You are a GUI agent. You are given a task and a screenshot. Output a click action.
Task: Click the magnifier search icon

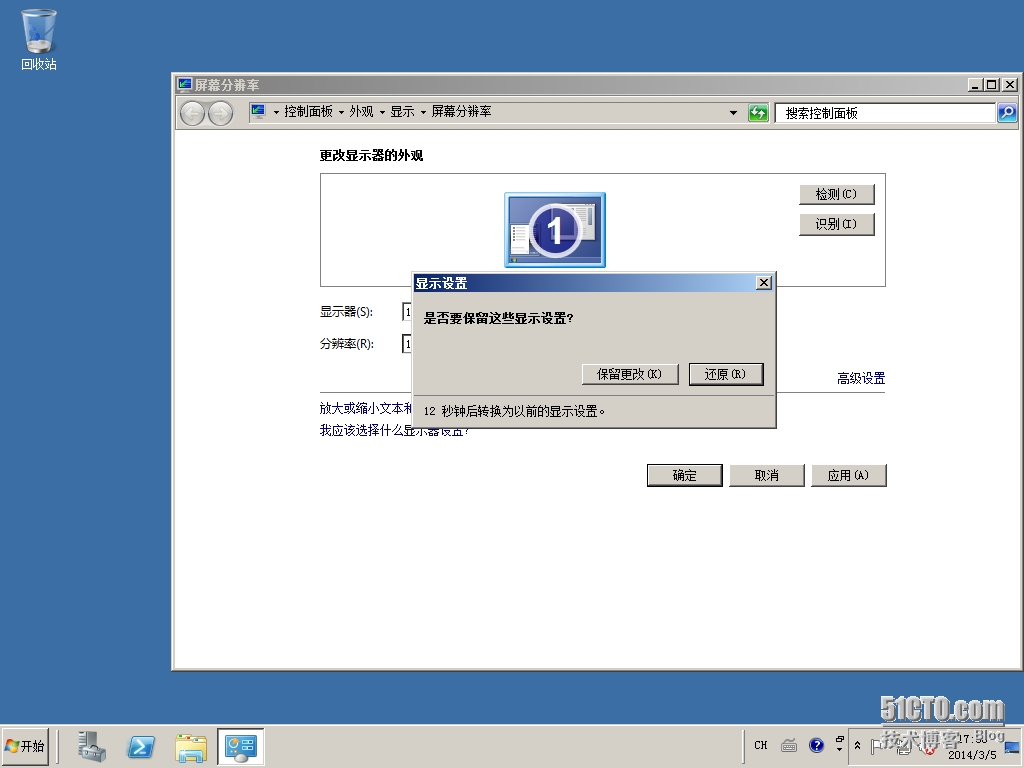tap(1007, 113)
